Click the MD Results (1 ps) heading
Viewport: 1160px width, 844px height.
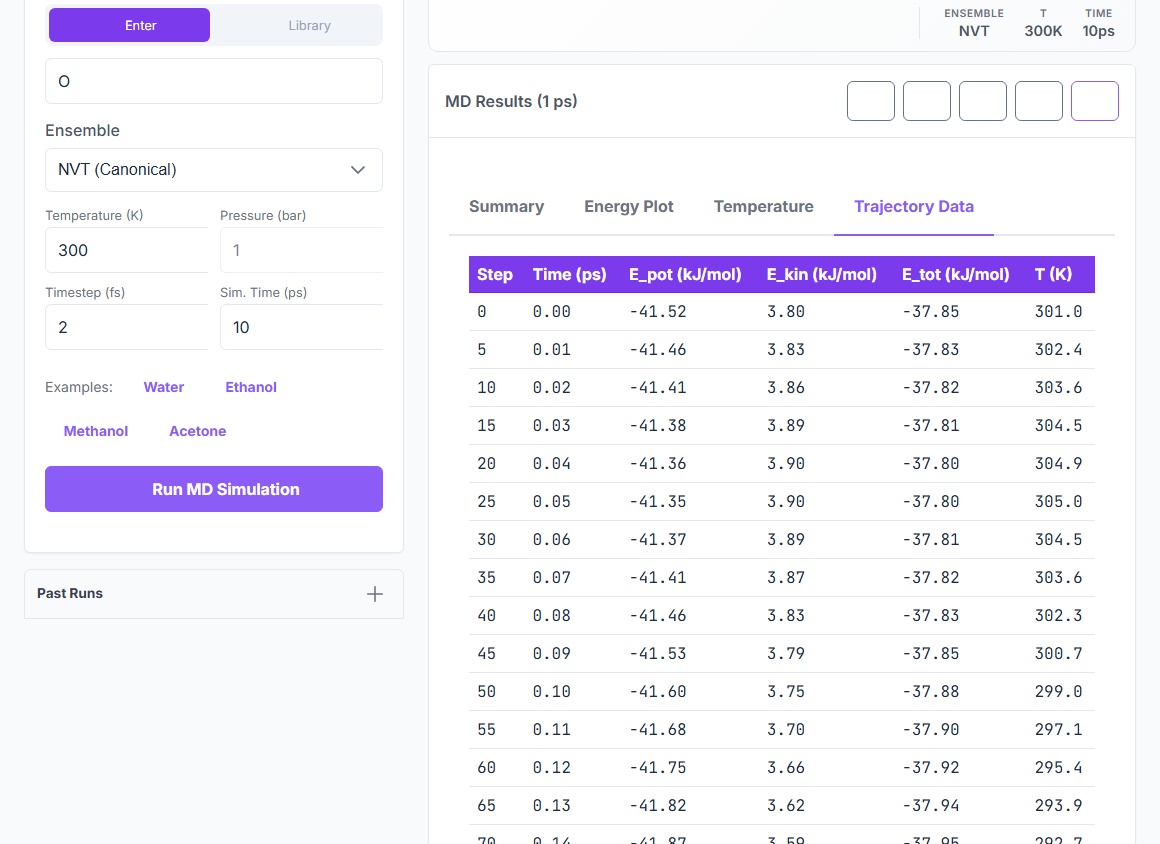click(x=511, y=101)
